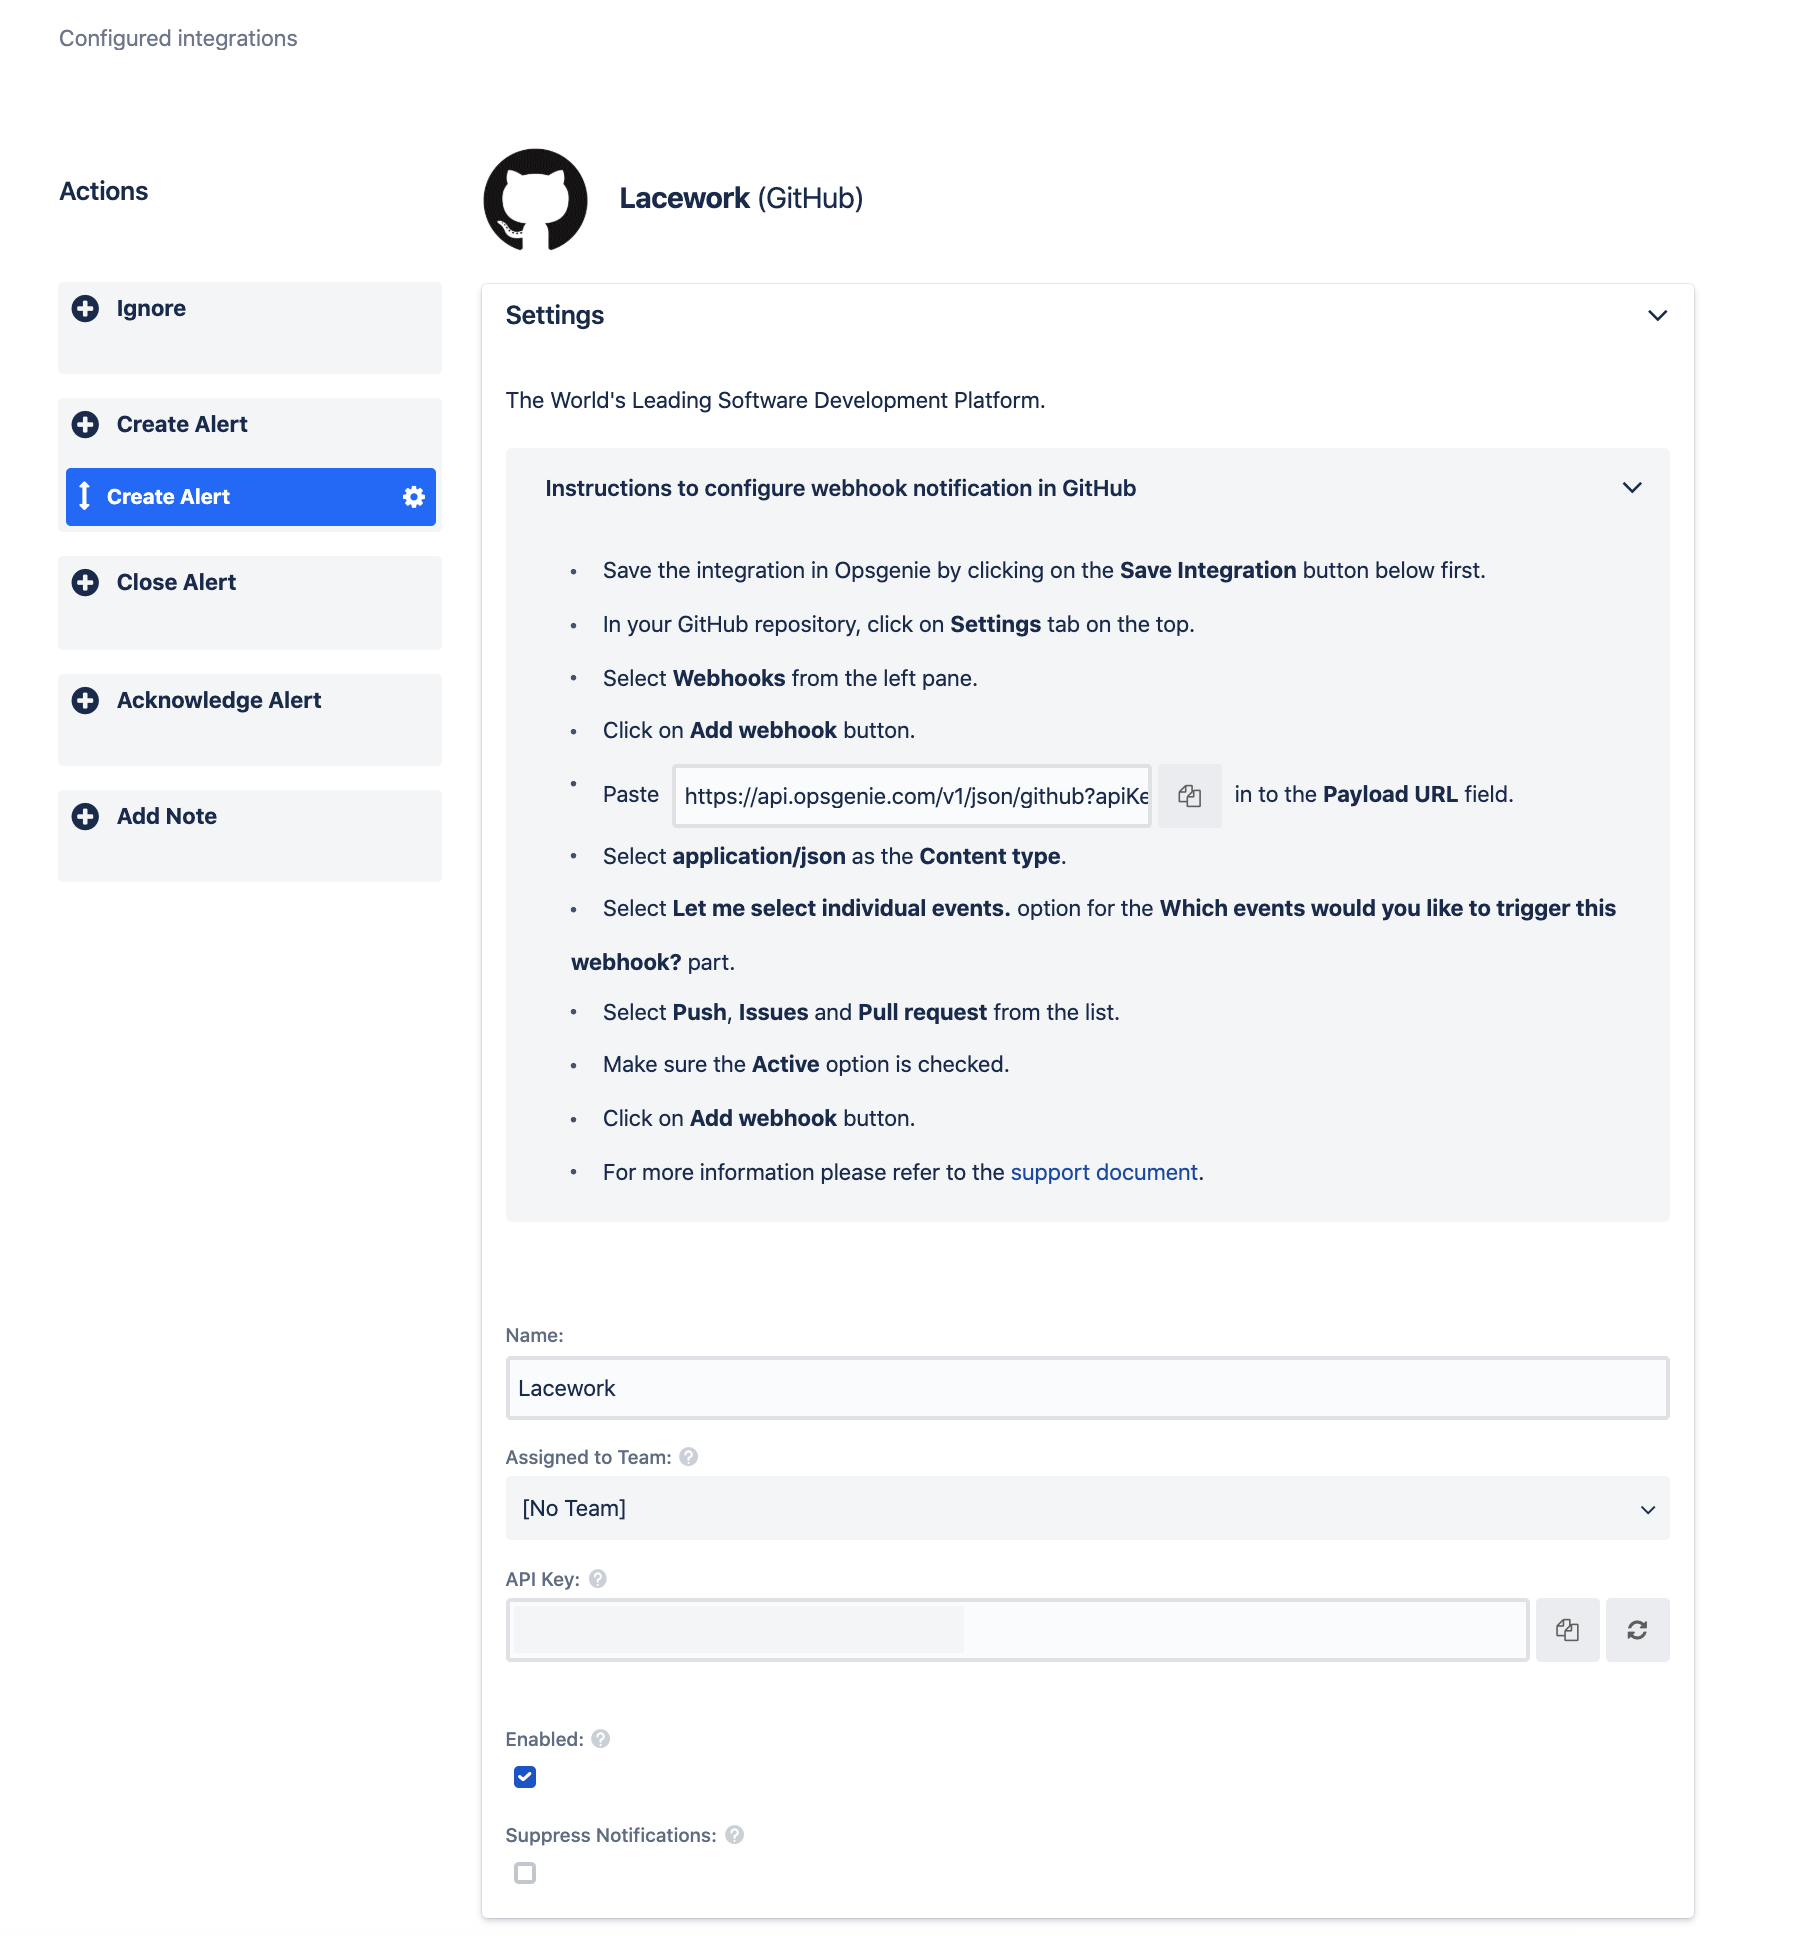
Task: Click the plus icon on Acknowledge Alert
Action: pyautogui.click(x=86, y=701)
